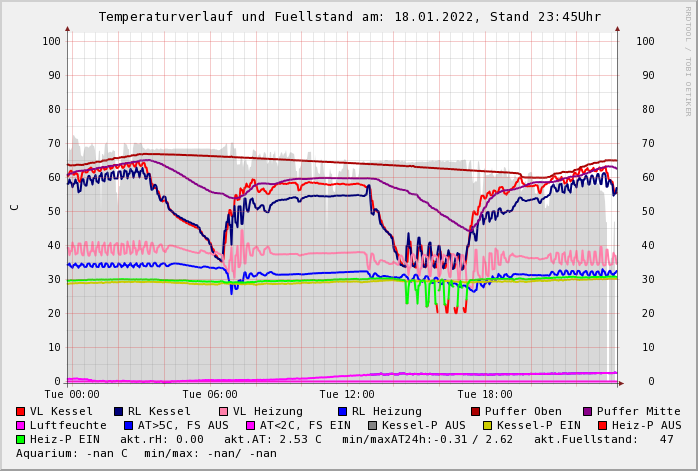Click the red VL Kessel legend swatch
This screenshot has height=471, width=698.
tap(20, 411)
